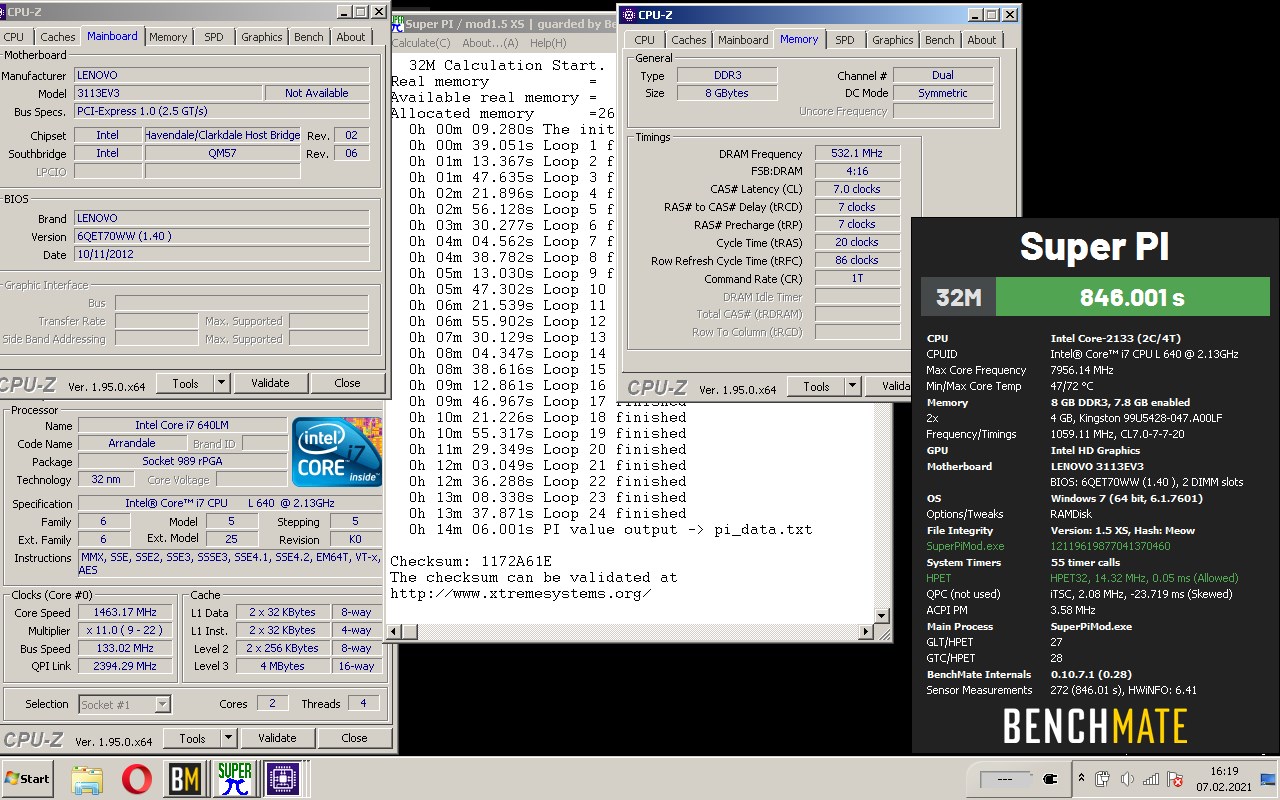Click the 846.001 s result in BenchMate

(x=1132, y=297)
